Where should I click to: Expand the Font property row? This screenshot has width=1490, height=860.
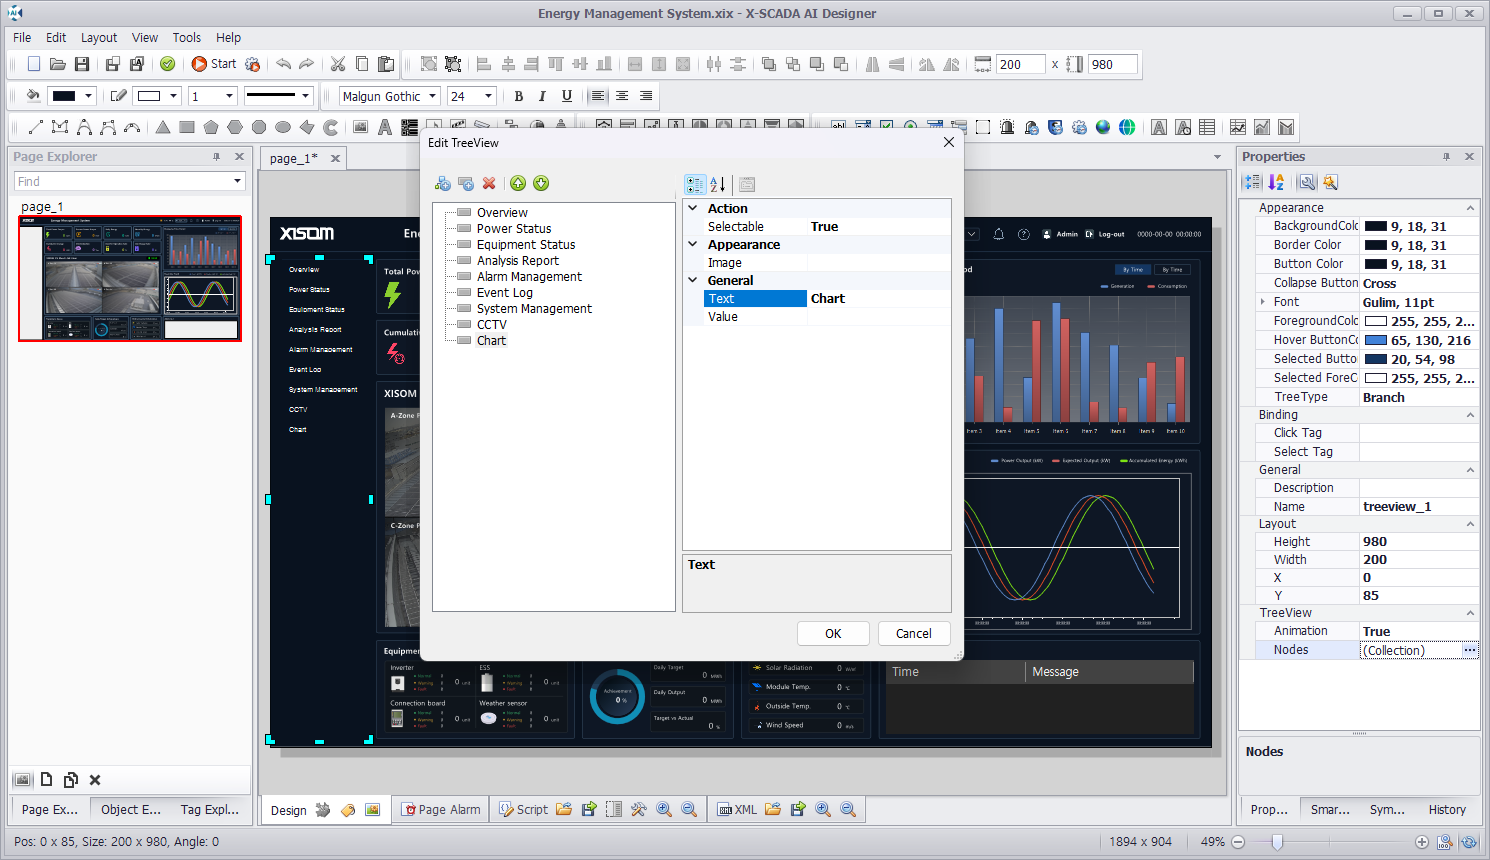pos(1263,302)
